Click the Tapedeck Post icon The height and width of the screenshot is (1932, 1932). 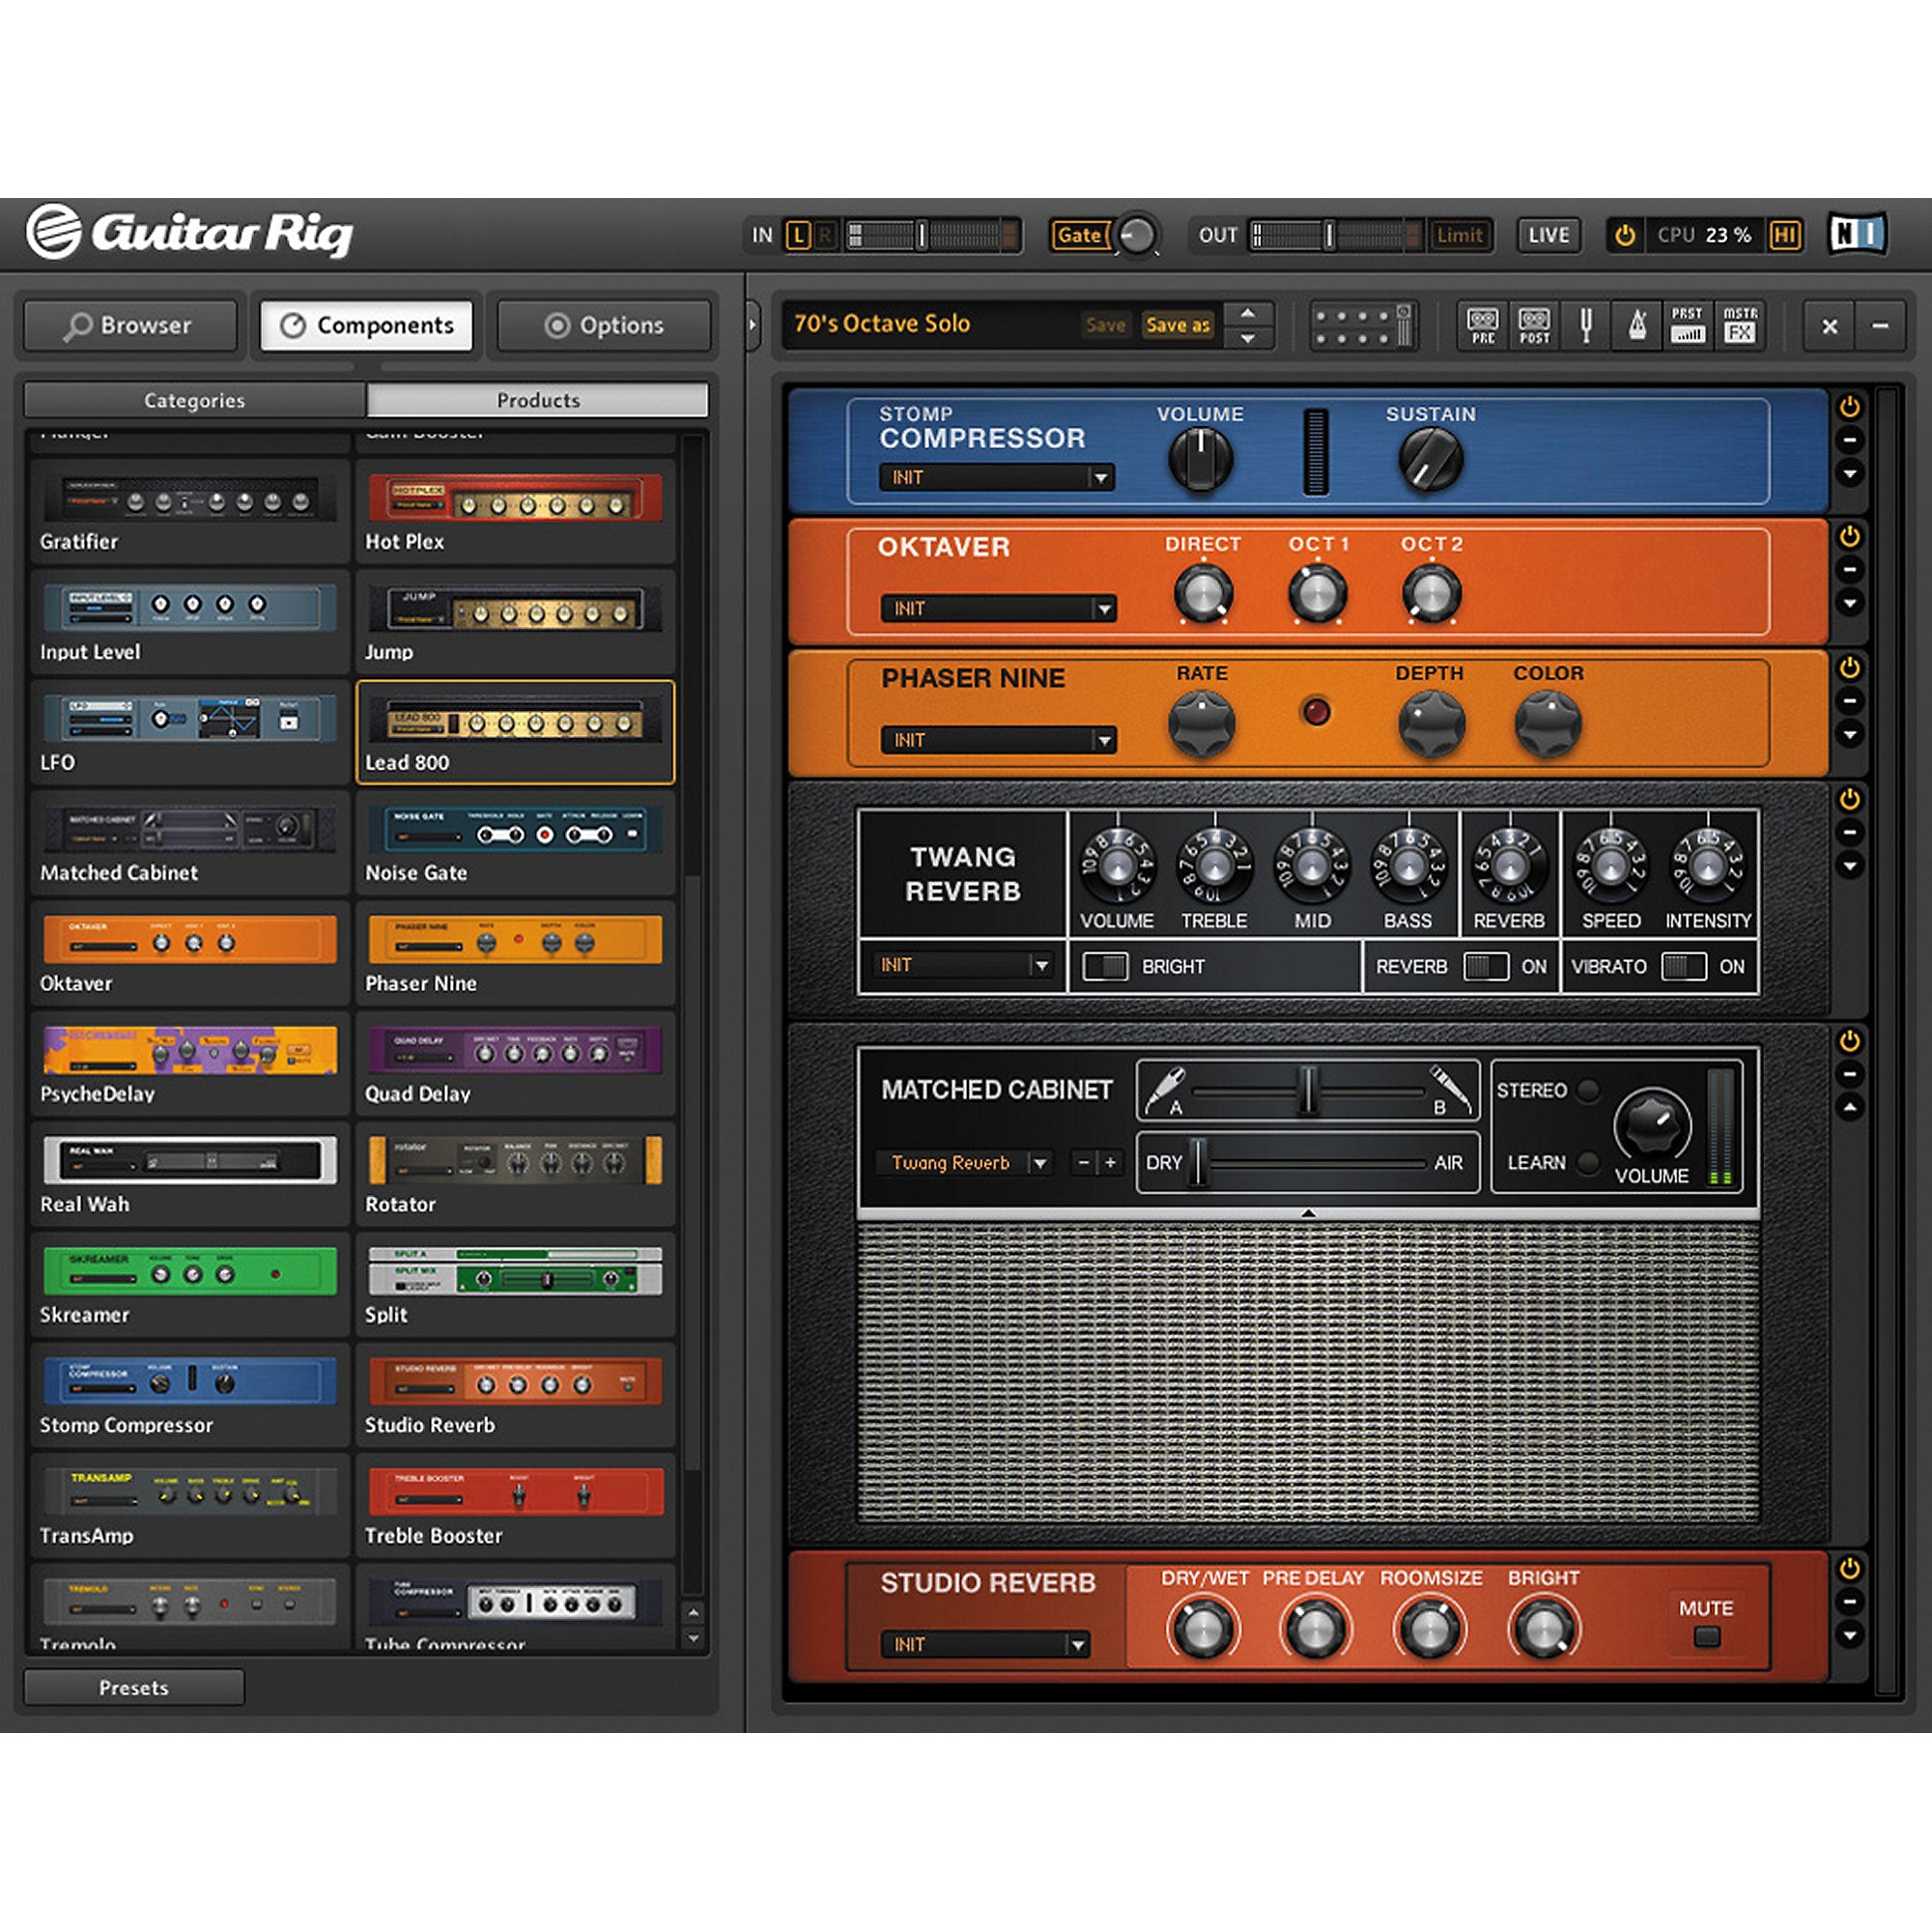[x=1534, y=325]
